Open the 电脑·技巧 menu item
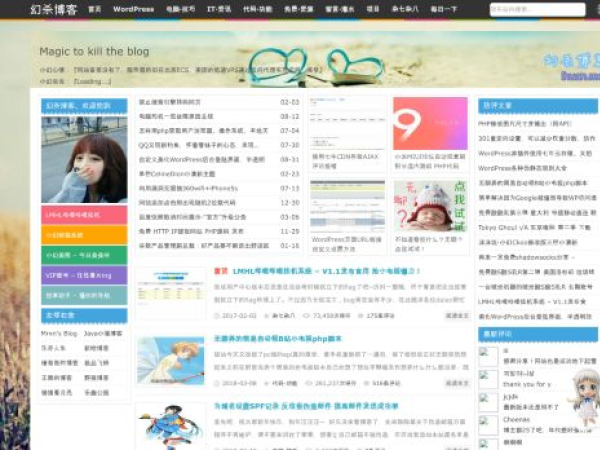The height and width of the screenshot is (450, 600). pos(181,9)
